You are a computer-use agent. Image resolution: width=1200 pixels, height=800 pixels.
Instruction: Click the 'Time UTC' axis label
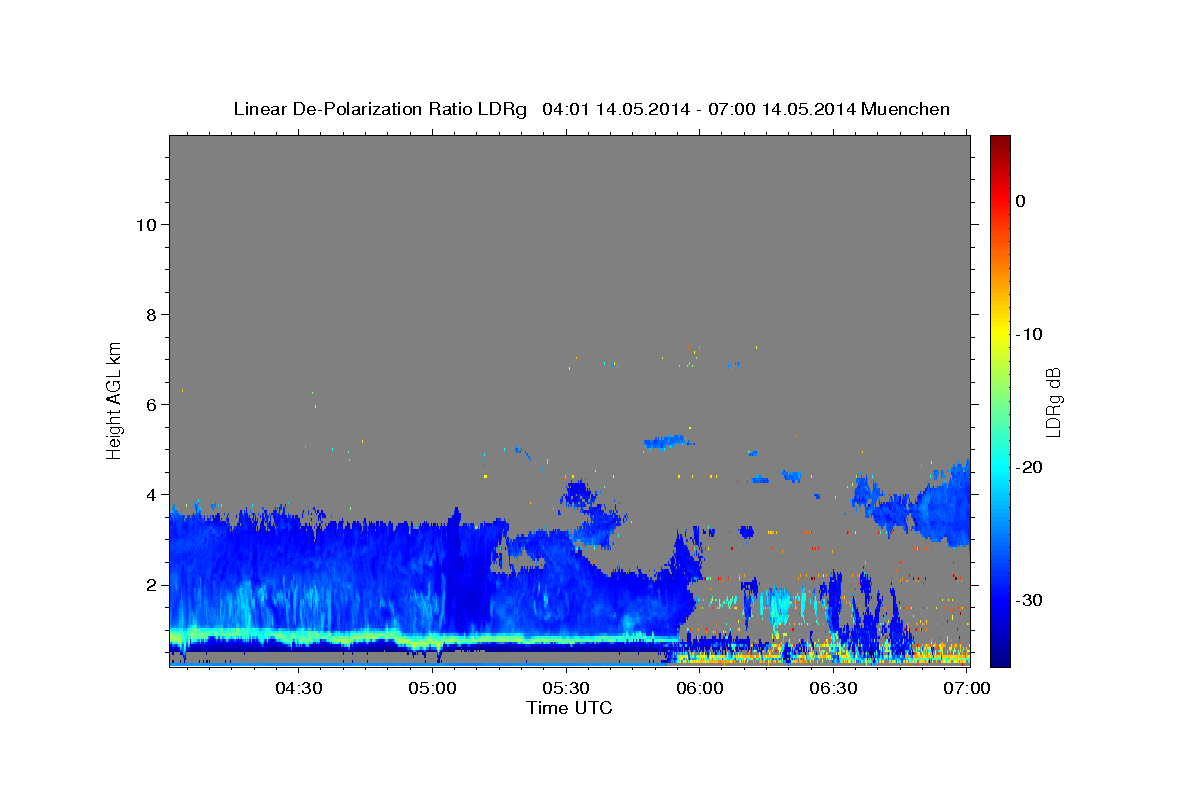pyautogui.click(x=569, y=708)
